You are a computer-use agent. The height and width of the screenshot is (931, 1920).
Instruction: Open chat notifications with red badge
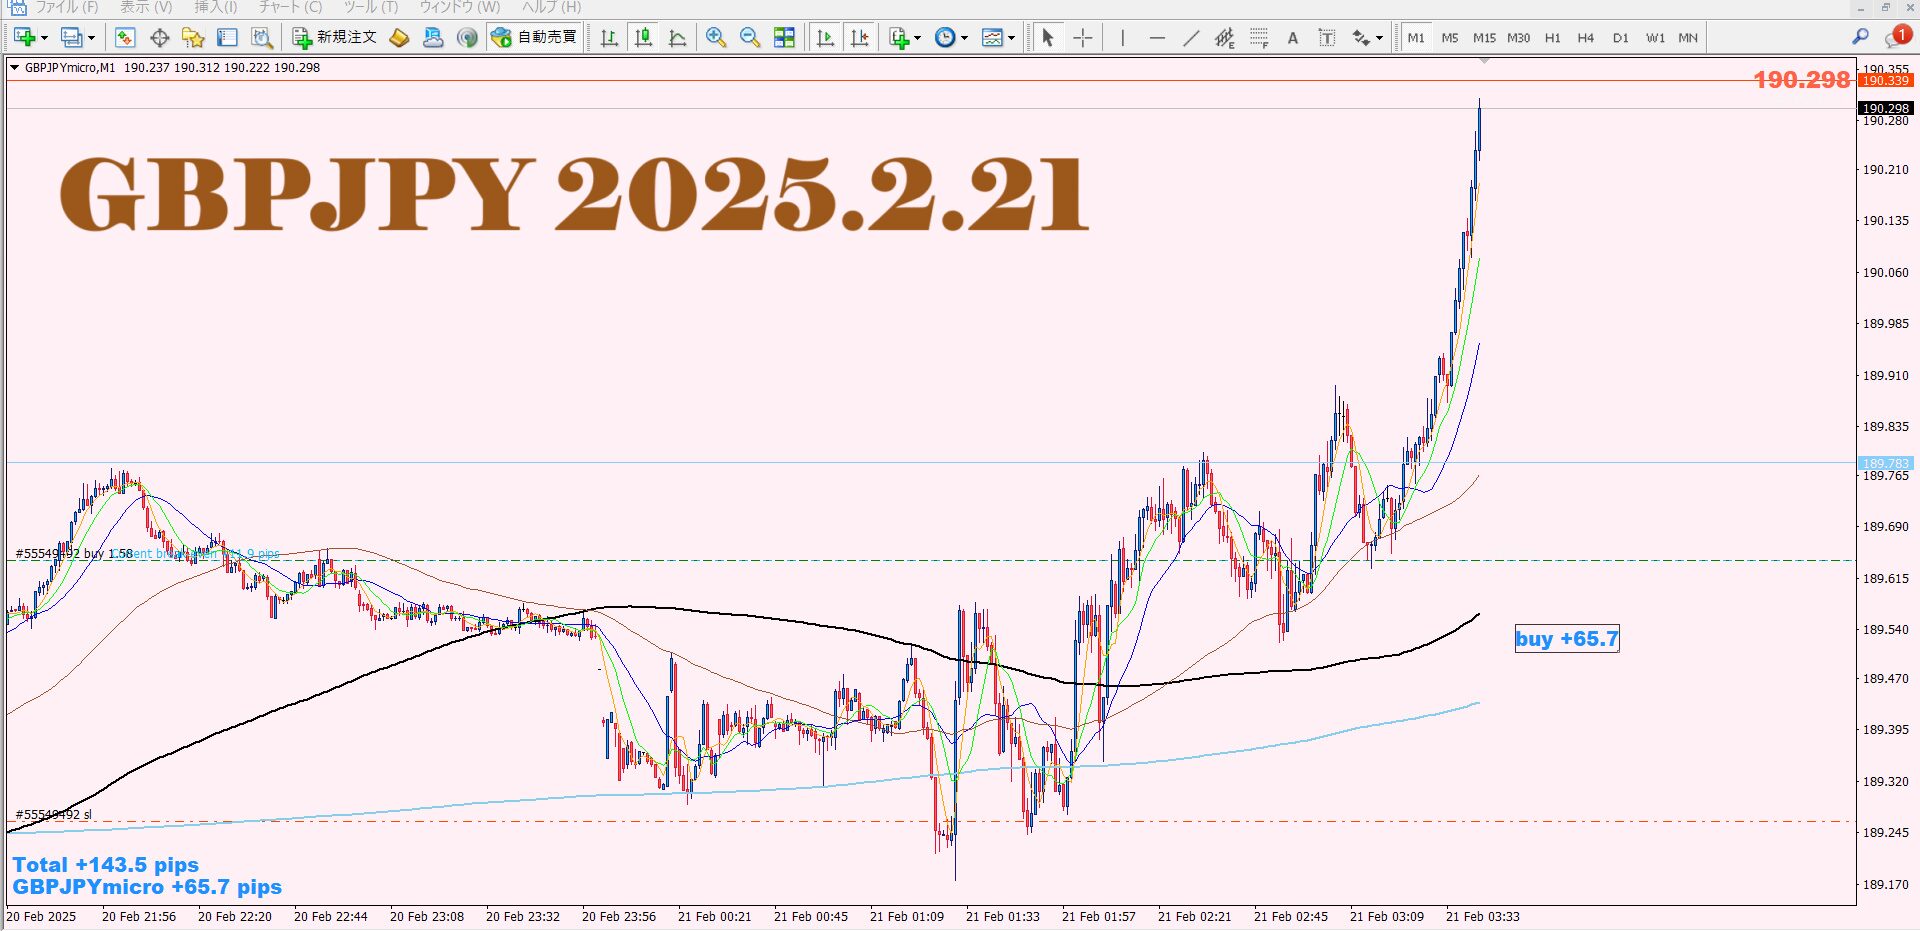1897,37
